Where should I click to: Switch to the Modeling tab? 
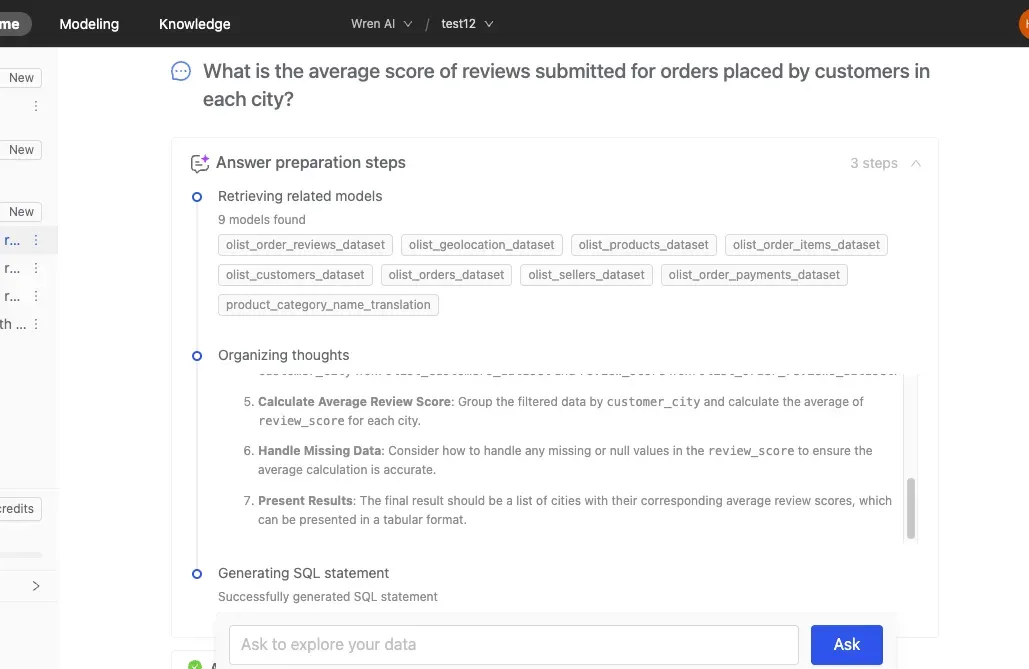coord(89,24)
